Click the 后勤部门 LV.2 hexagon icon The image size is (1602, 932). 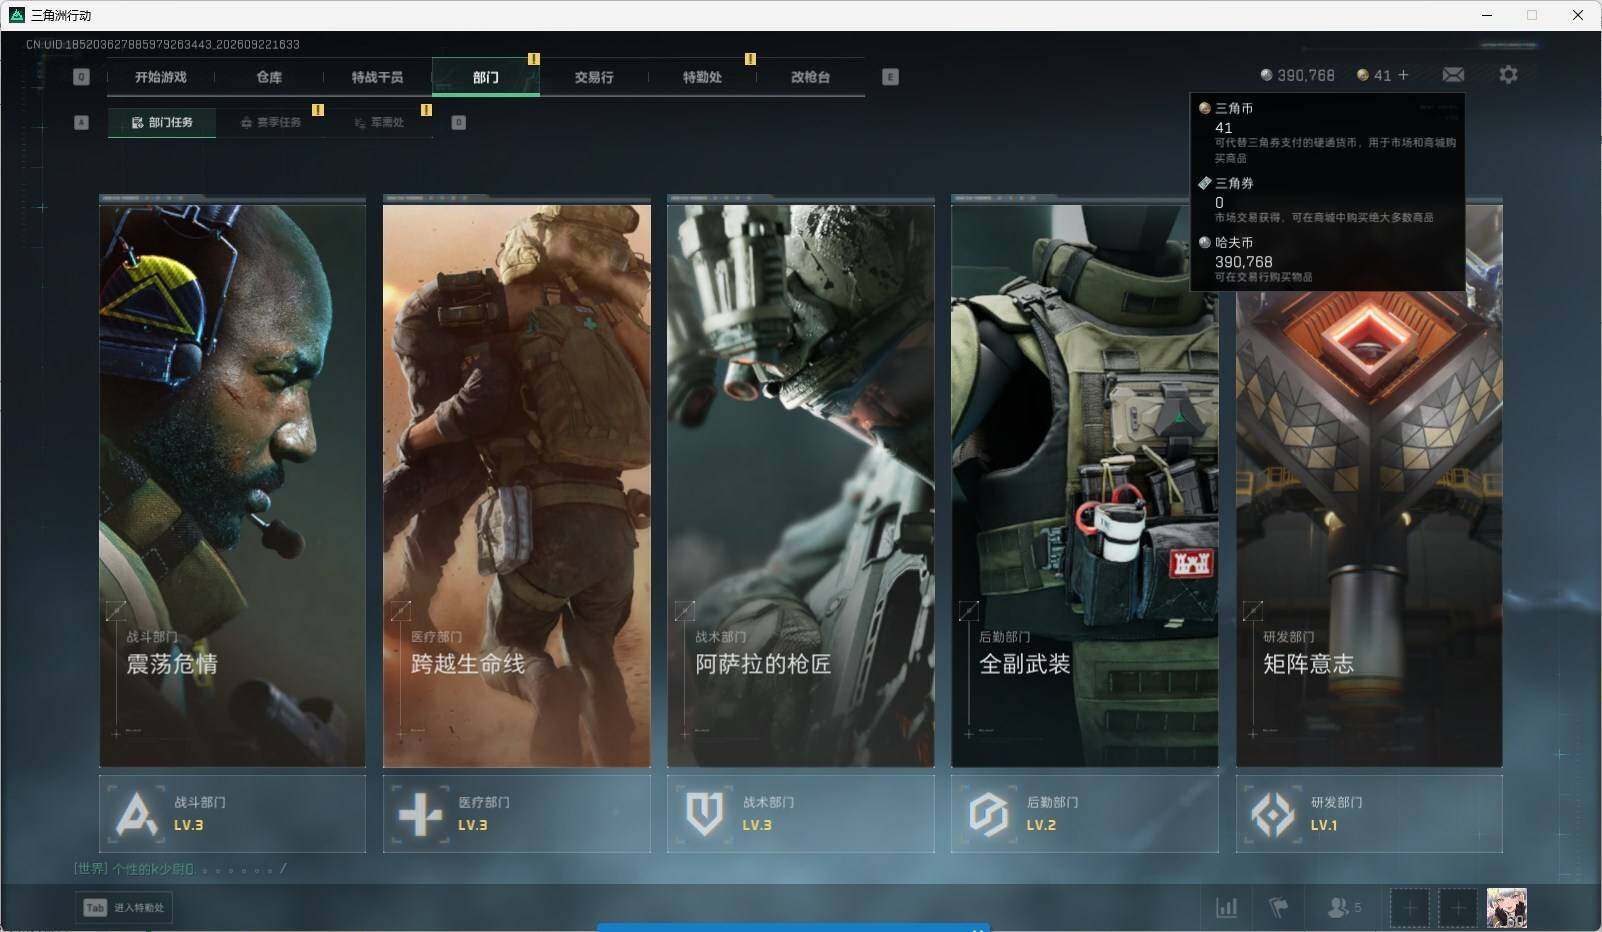pos(989,814)
